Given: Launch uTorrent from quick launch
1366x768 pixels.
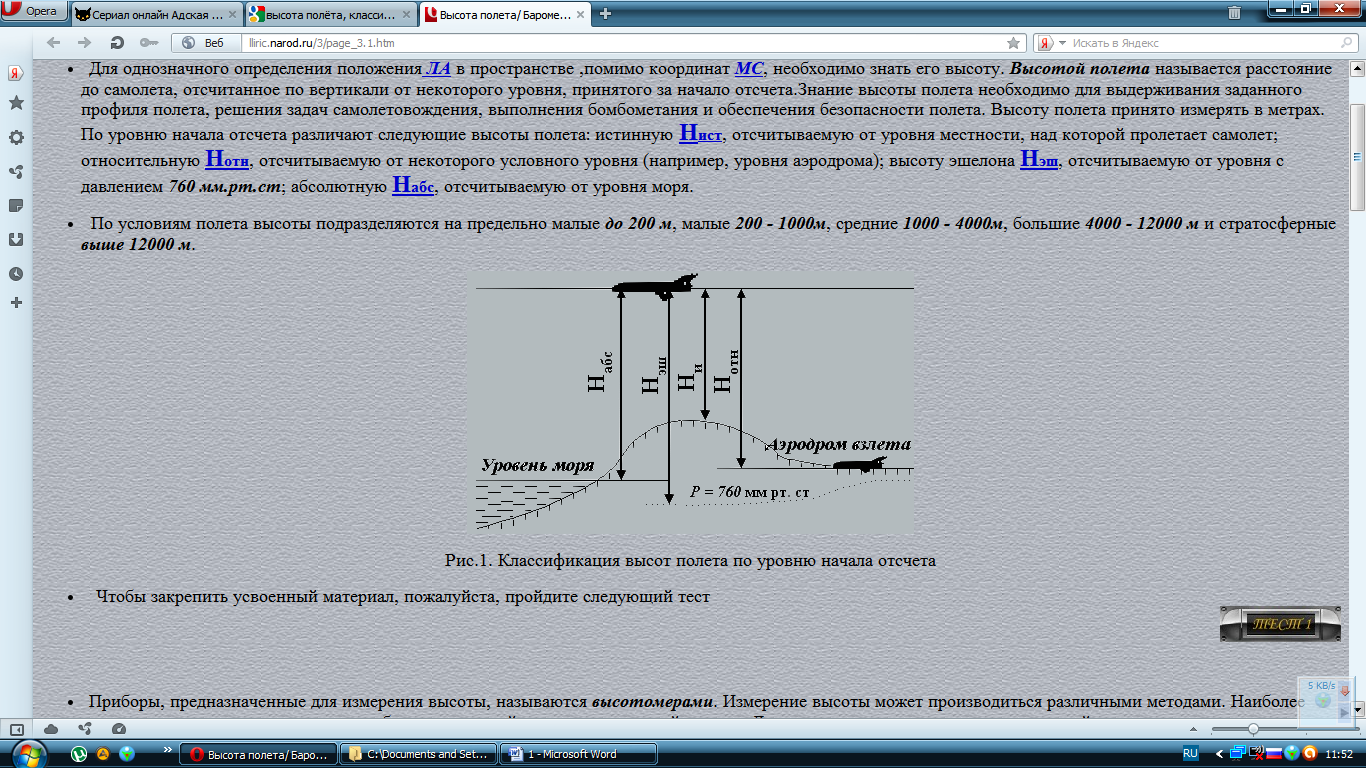Looking at the screenshot, I should point(79,753).
